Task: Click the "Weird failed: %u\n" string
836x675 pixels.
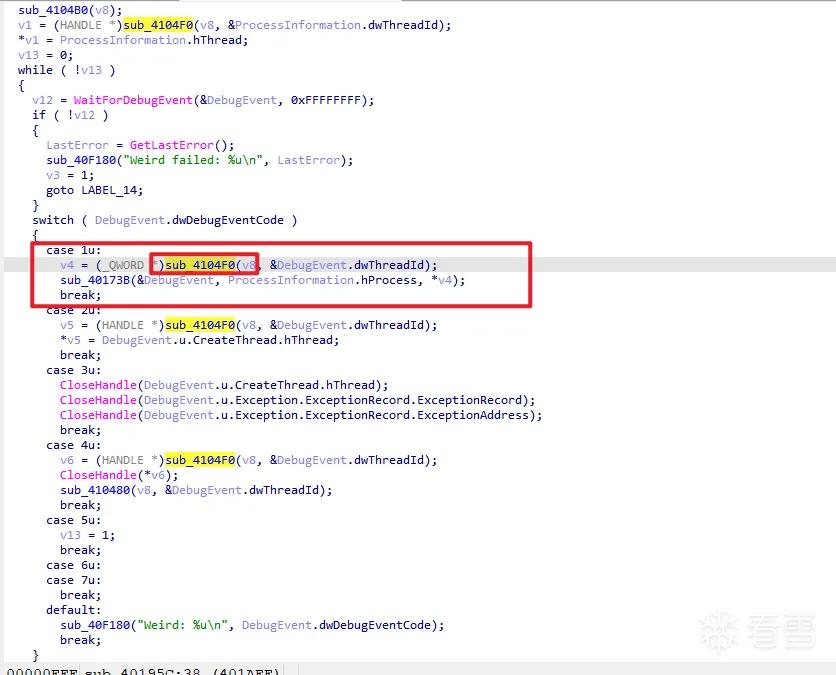Action: tap(193, 160)
